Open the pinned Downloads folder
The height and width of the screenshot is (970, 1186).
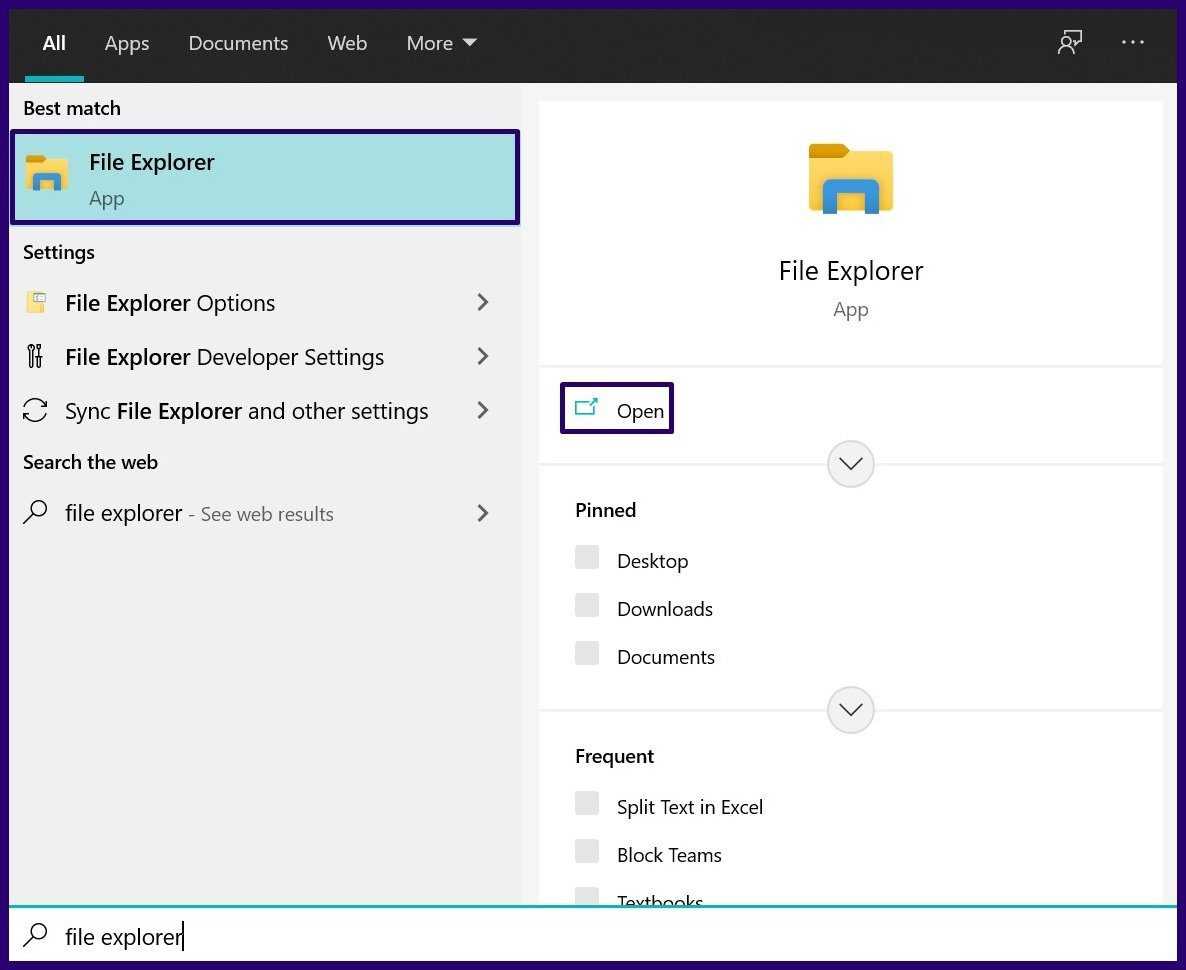click(x=664, y=609)
